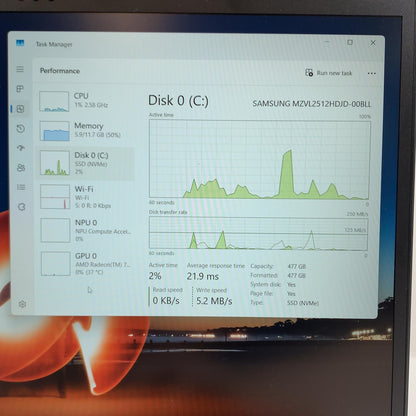Click the SAMSUNG MZVL2512HDJD-00BLL model text
The height and width of the screenshot is (416, 416).
(312, 104)
